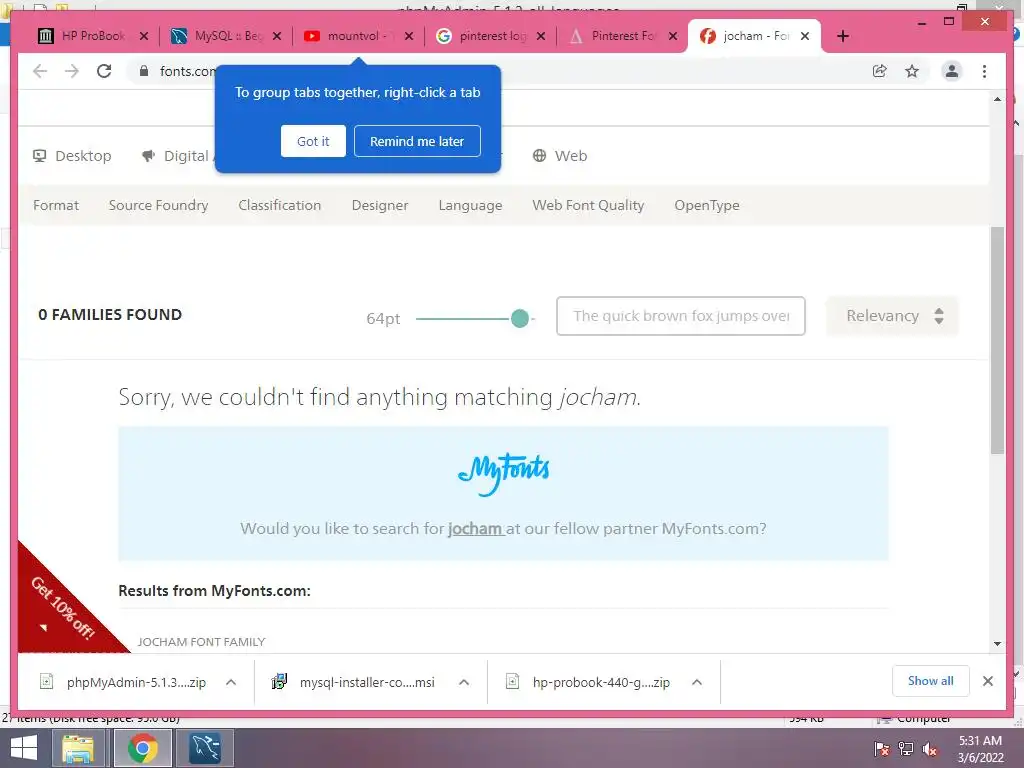Close the MySQL tab
The image size is (1024, 768).
coord(277,36)
